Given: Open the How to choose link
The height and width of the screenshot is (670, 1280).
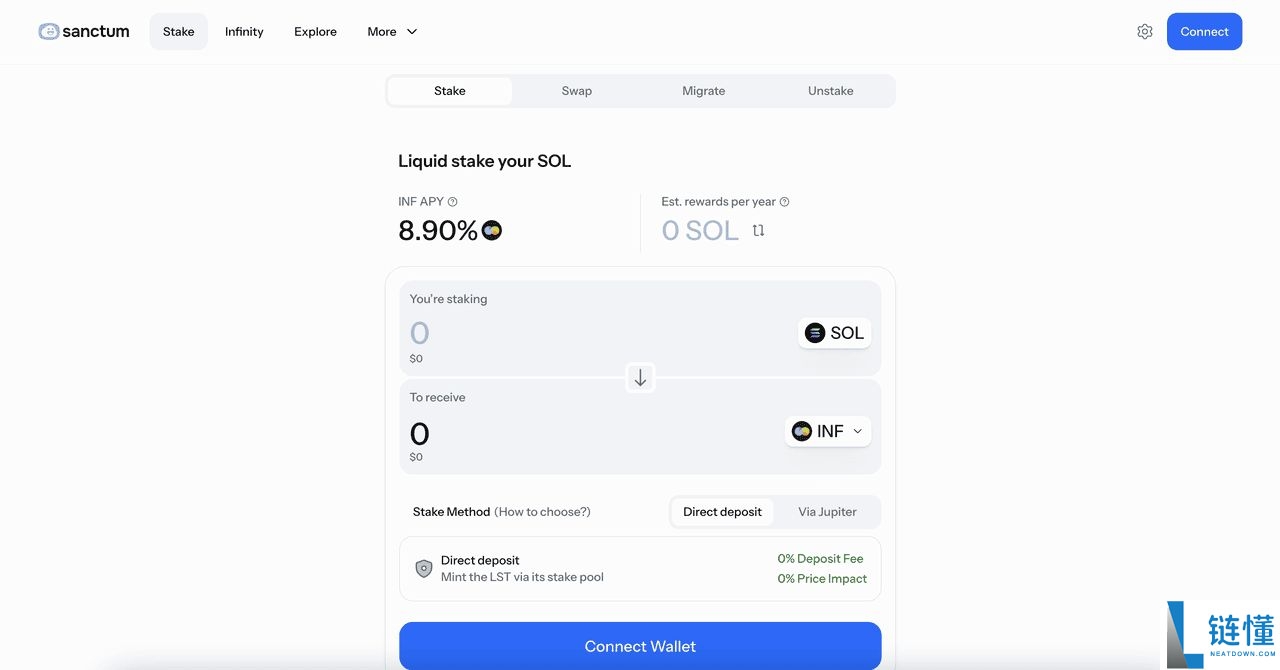Looking at the screenshot, I should coord(542,512).
